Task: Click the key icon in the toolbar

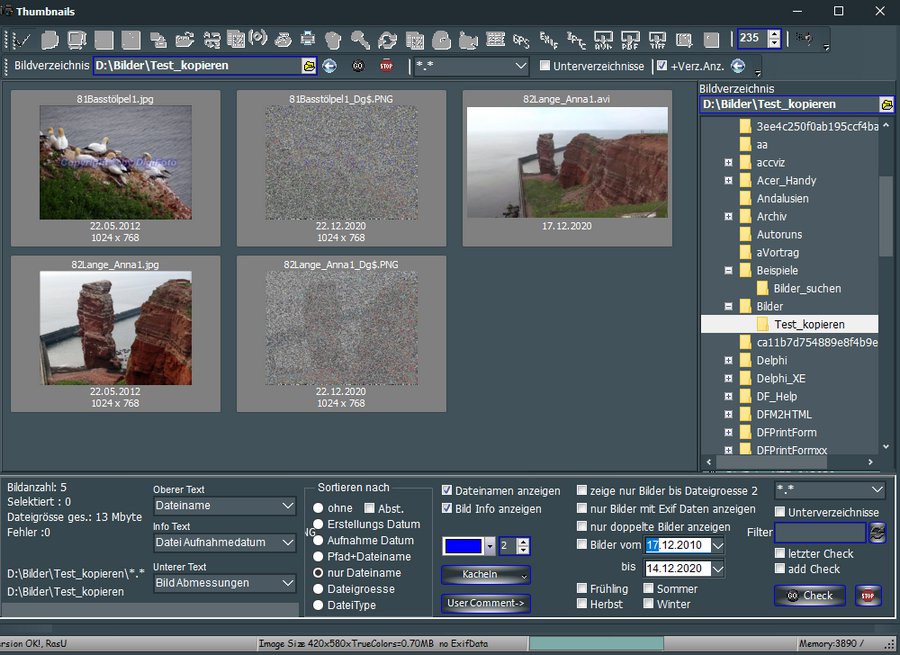Action: pyautogui.click(x=360, y=40)
